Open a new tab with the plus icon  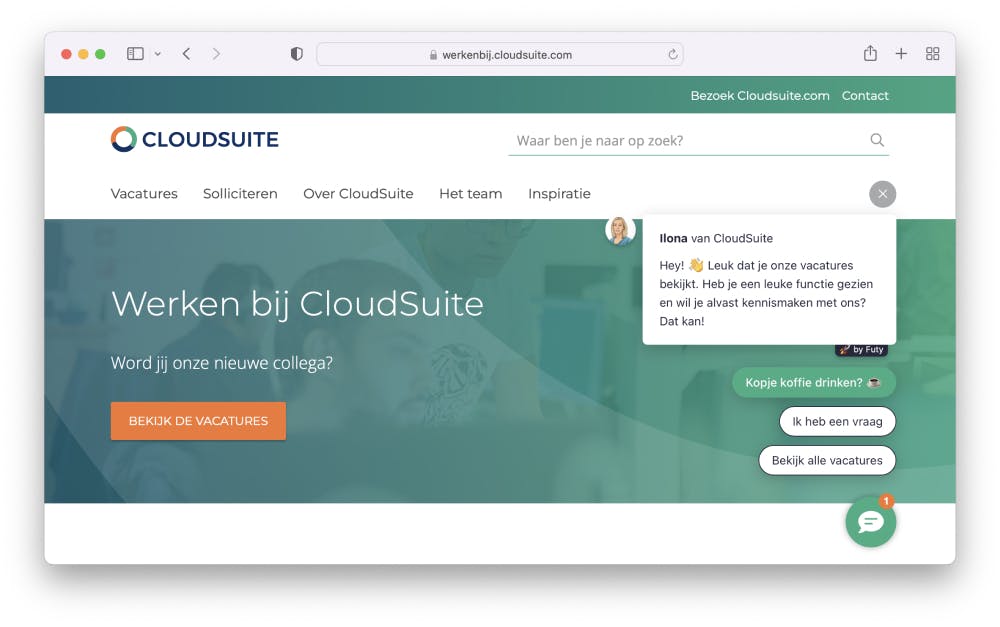coord(901,54)
